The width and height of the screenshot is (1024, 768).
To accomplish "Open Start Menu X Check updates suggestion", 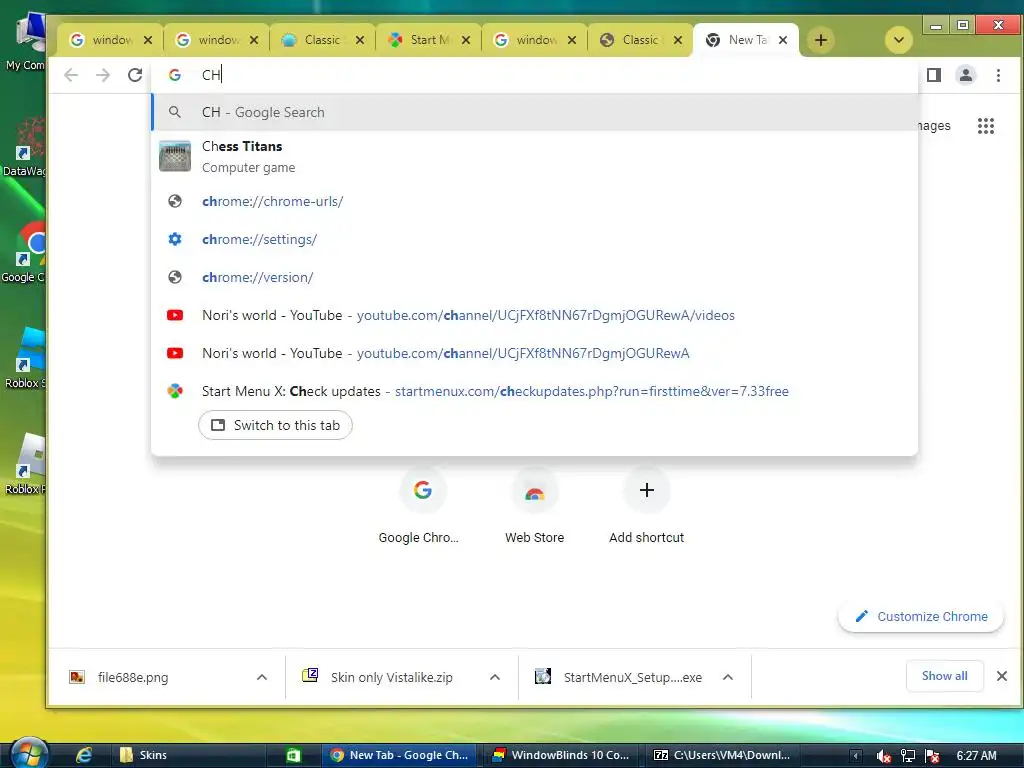I will point(534,391).
